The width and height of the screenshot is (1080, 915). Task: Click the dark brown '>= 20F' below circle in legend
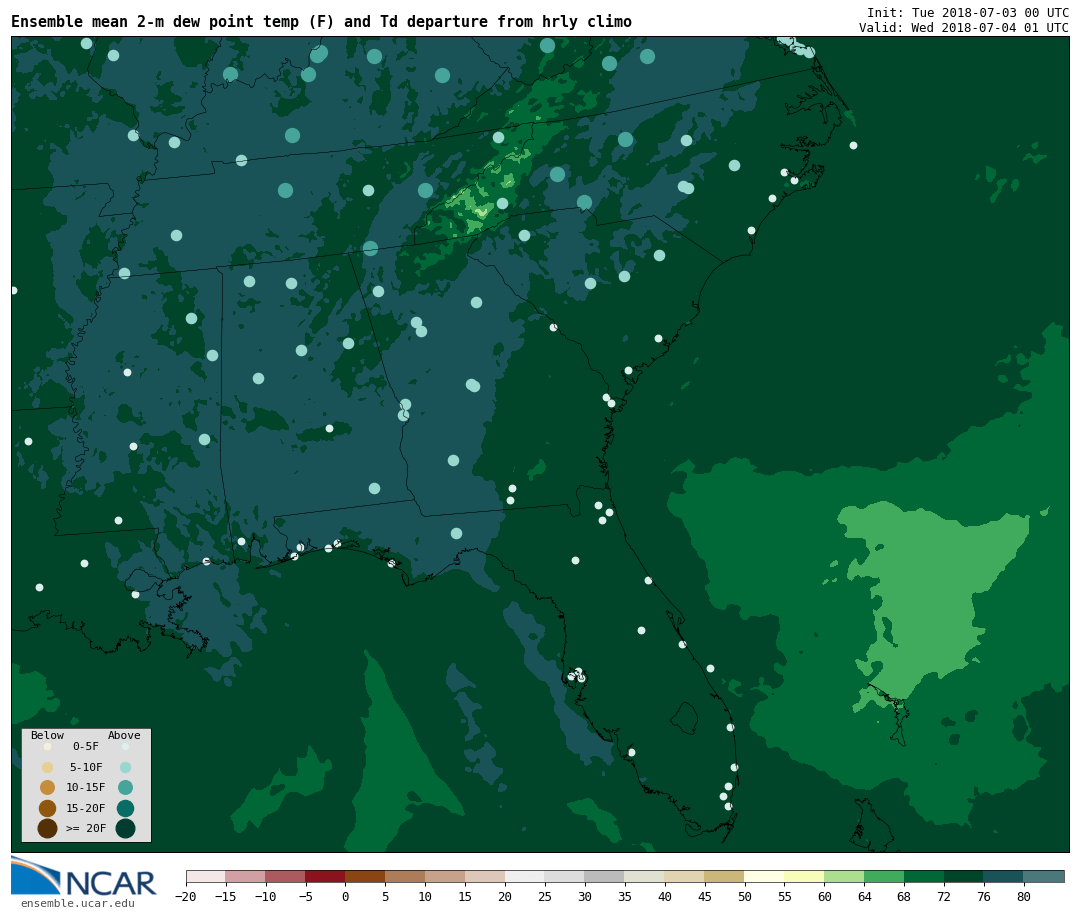(47, 828)
